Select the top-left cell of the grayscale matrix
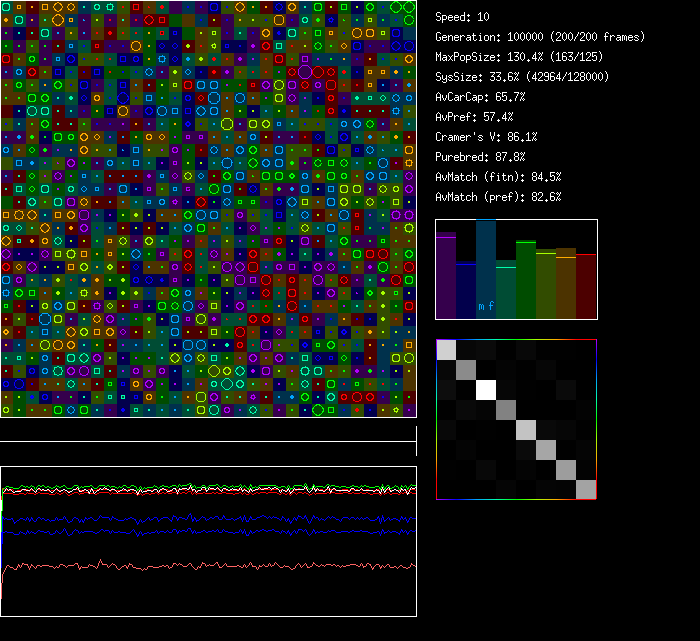Image resolution: width=700 pixels, height=641 pixels. [x=446, y=349]
